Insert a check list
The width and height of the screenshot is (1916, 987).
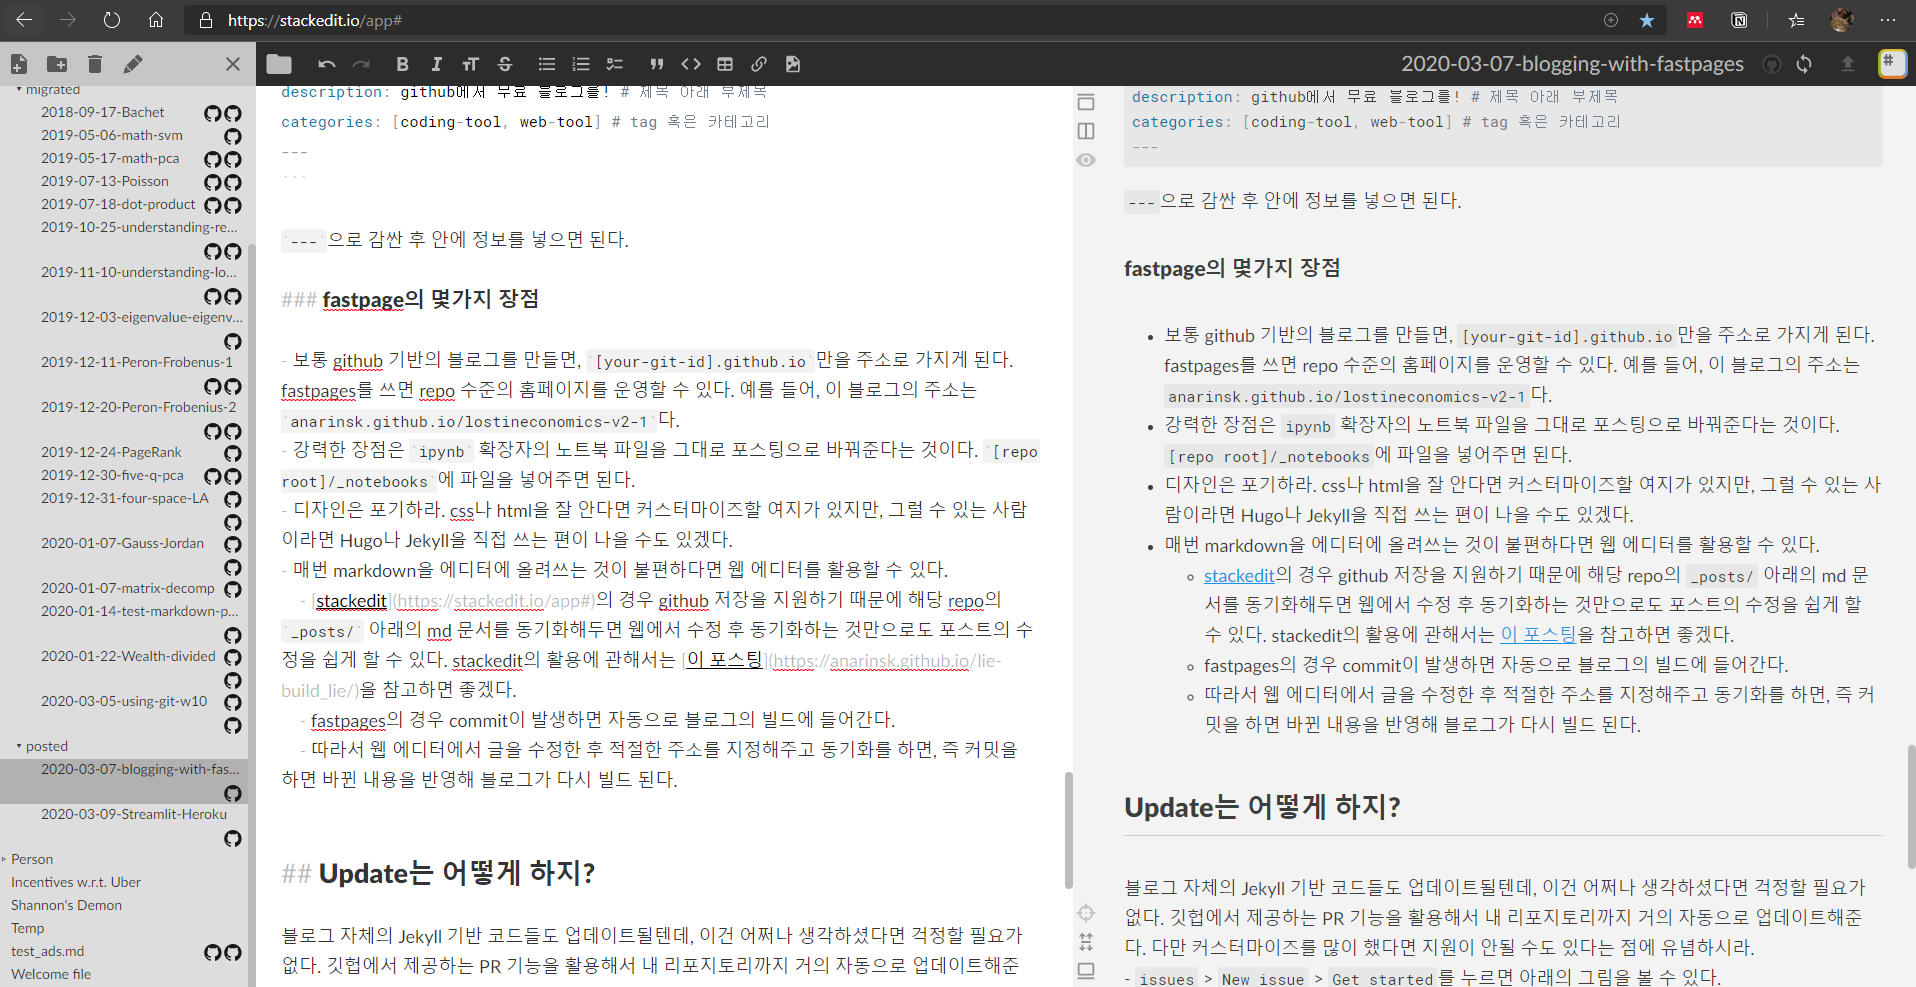[615, 64]
